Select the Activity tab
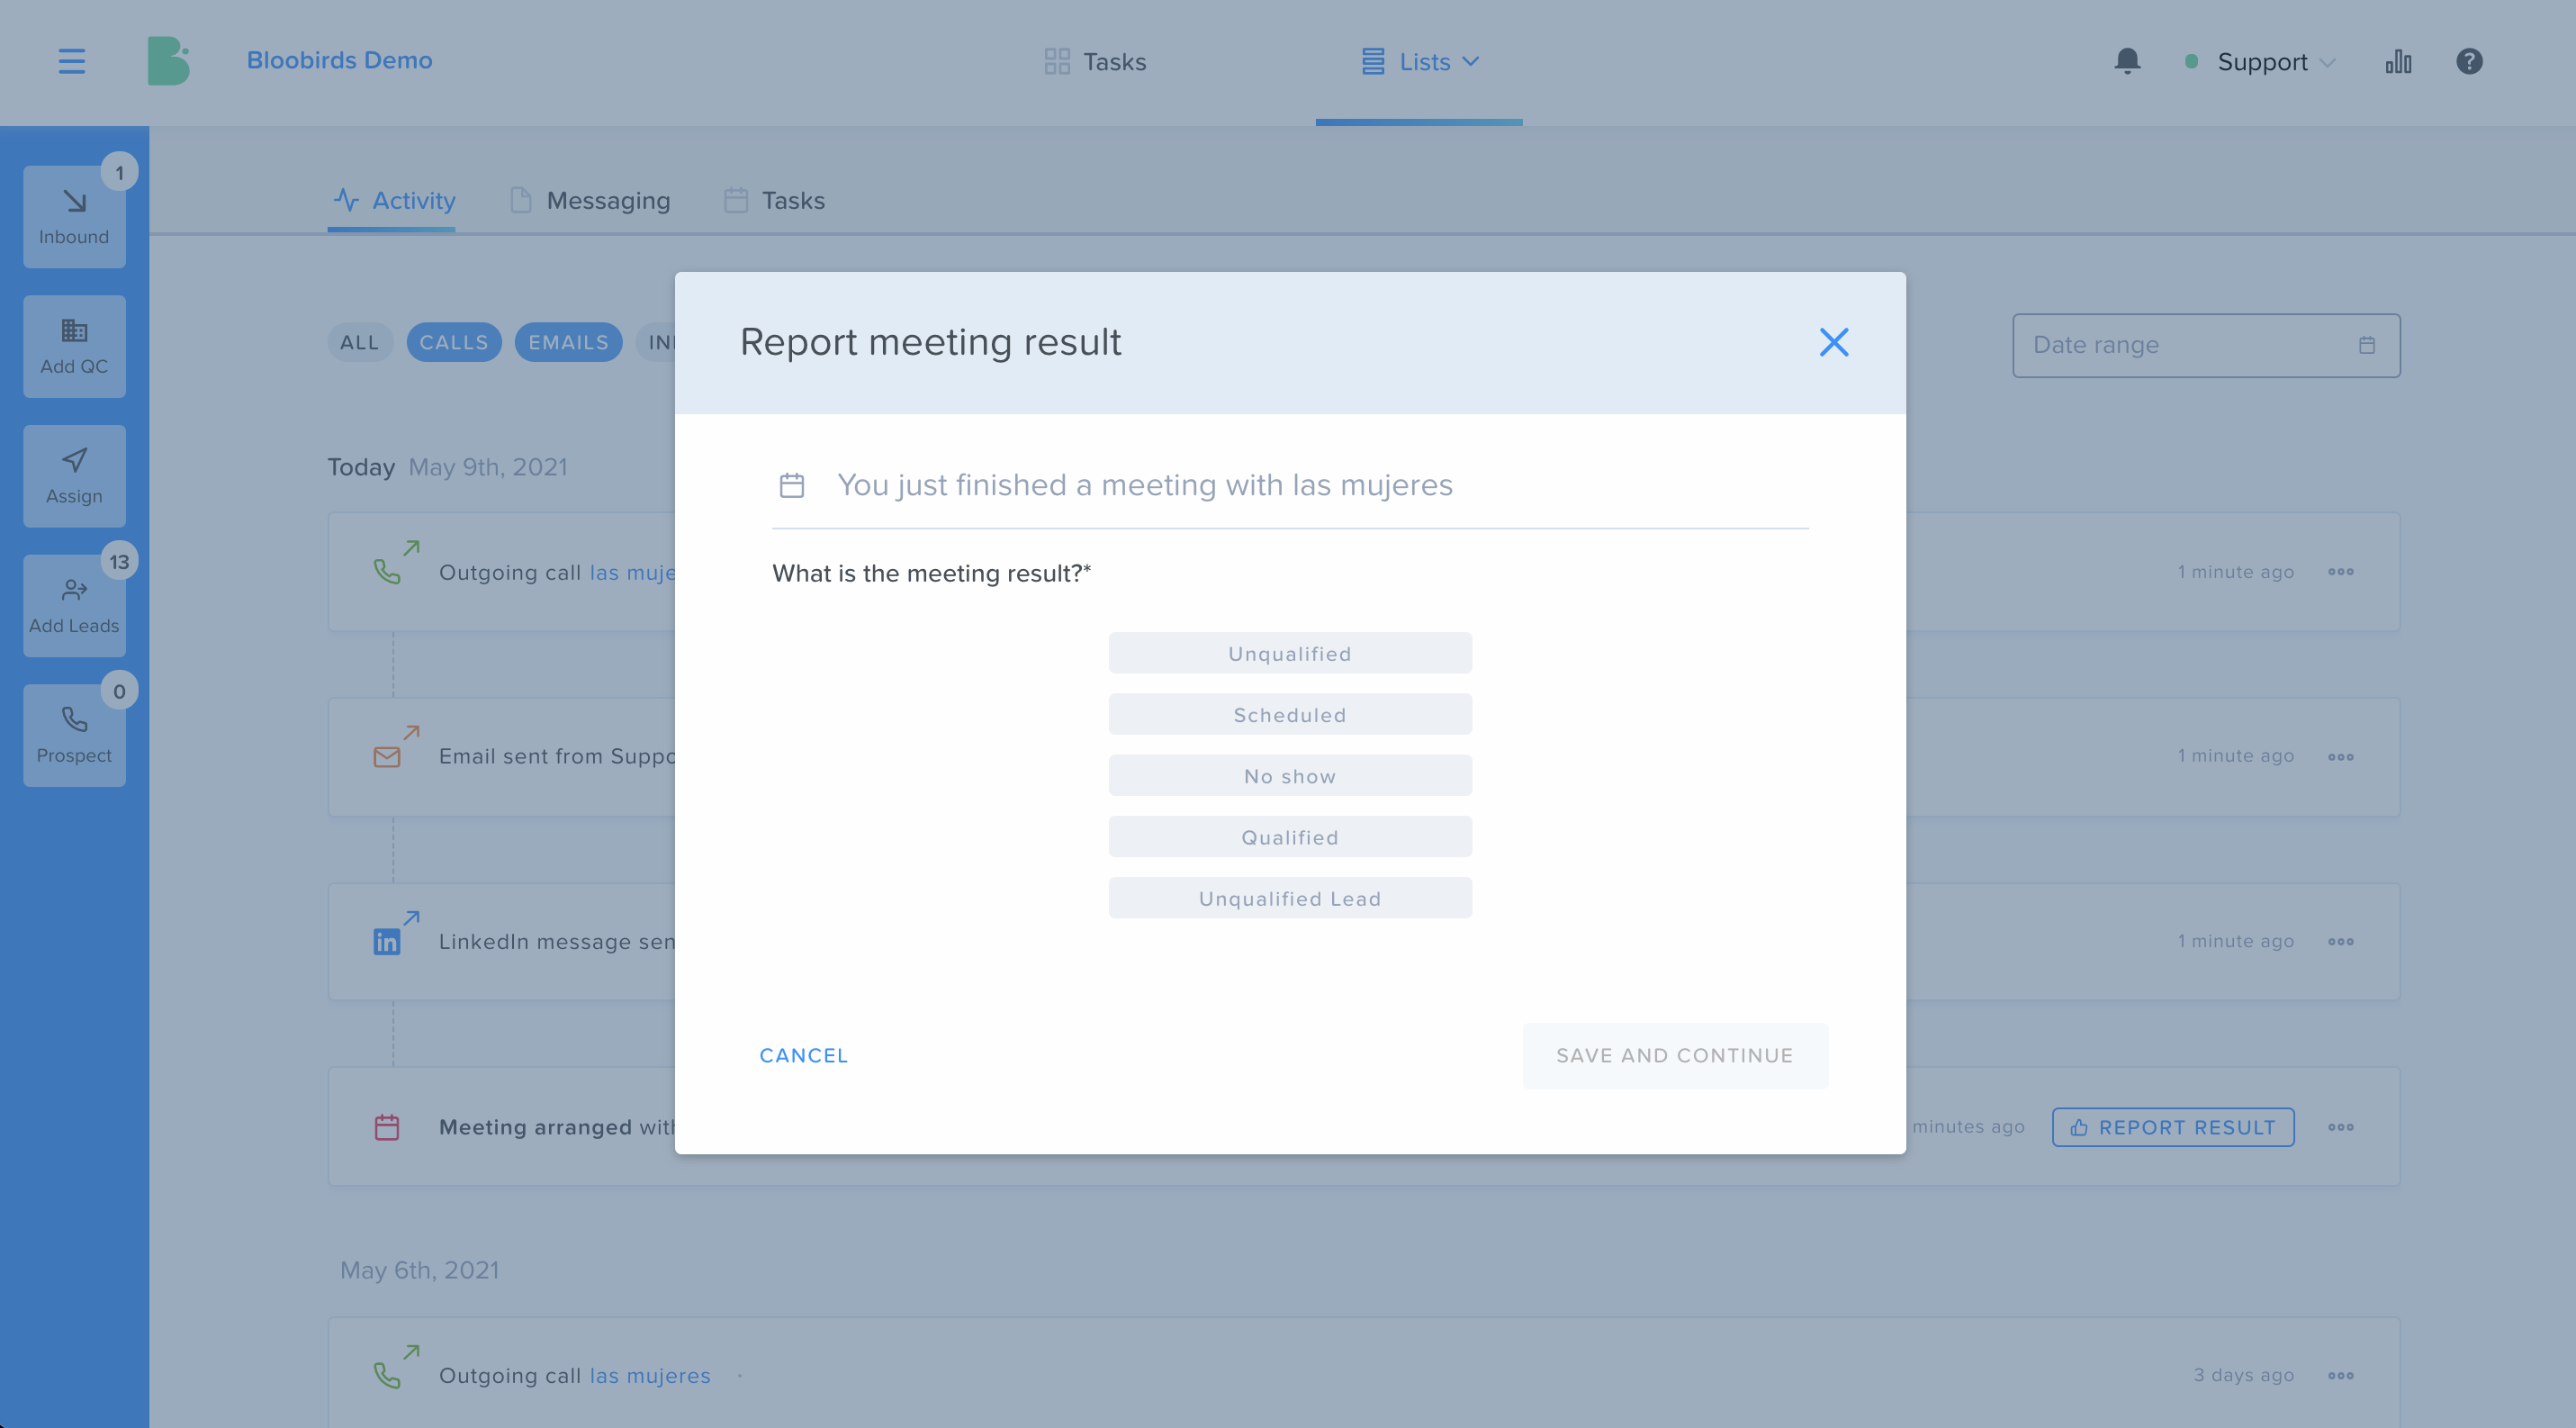 (x=393, y=201)
